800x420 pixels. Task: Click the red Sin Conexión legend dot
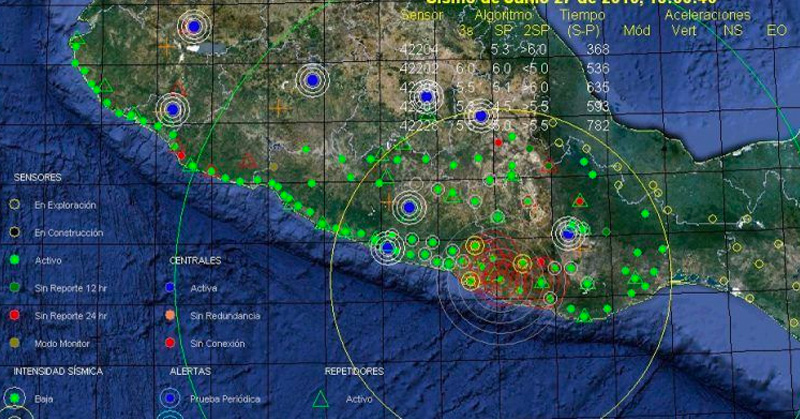click(170, 343)
